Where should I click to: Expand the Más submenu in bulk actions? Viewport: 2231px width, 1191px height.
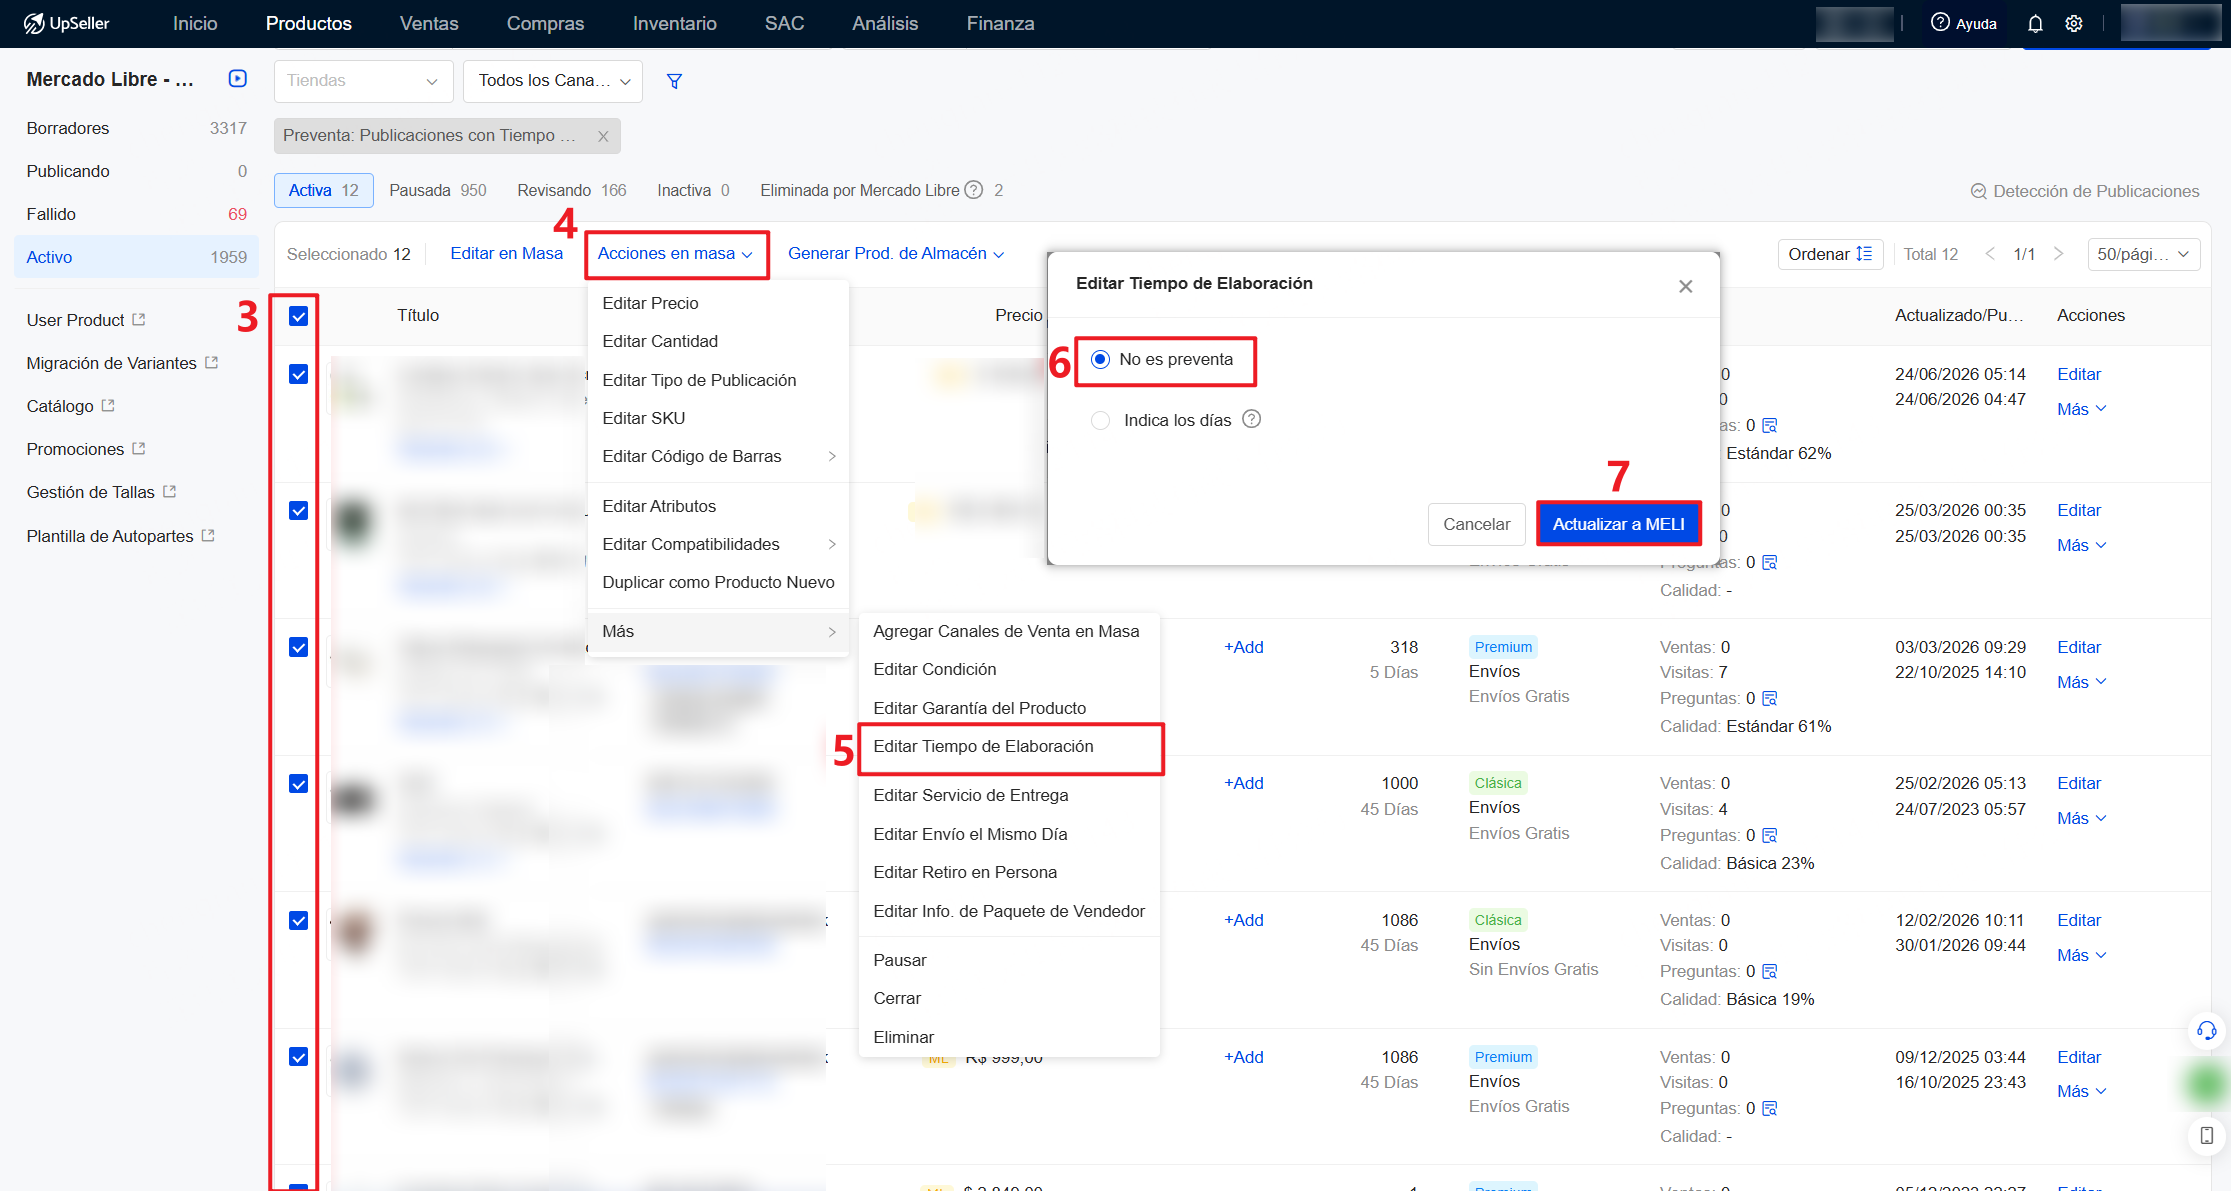(x=718, y=632)
